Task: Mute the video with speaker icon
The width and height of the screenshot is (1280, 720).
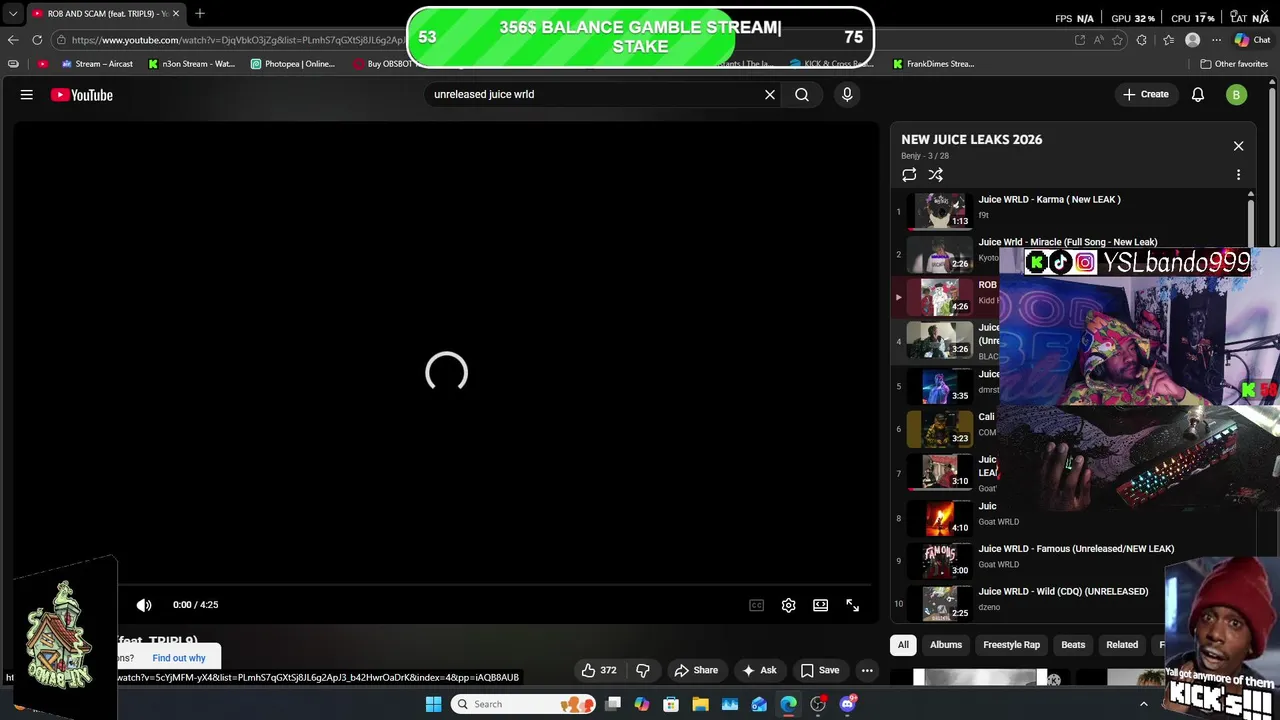Action: 144,605
